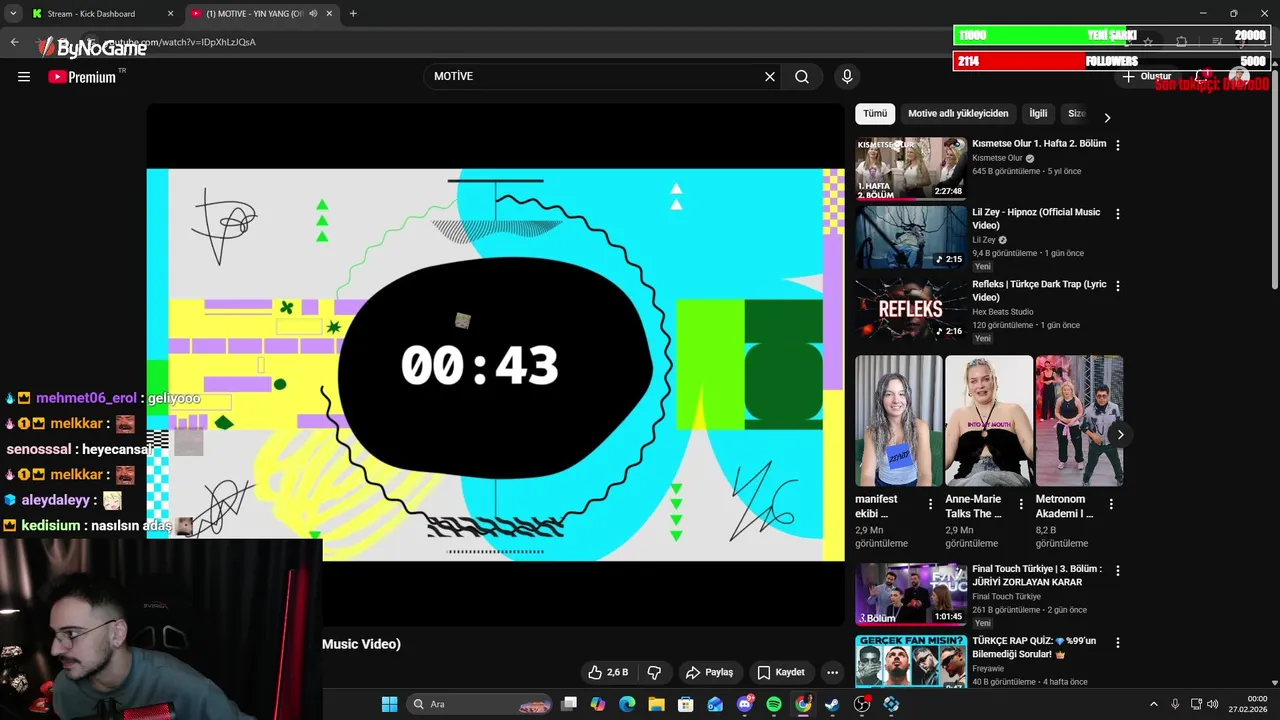Open Final Touch thumbnail 1:01:45
The height and width of the screenshot is (720, 1280).
(911, 594)
